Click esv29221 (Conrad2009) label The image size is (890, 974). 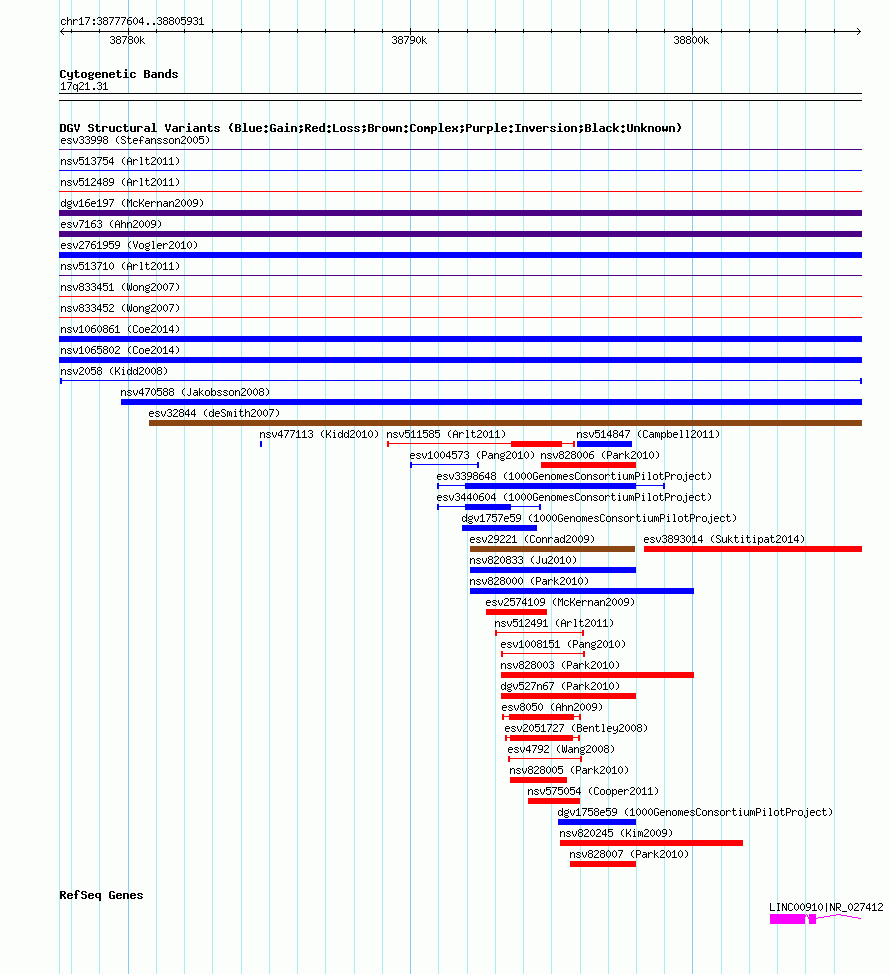point(532,539)
